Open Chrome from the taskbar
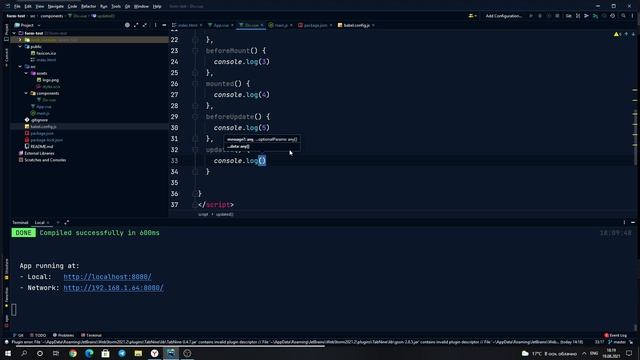The image size is (640, 360). 73,353
